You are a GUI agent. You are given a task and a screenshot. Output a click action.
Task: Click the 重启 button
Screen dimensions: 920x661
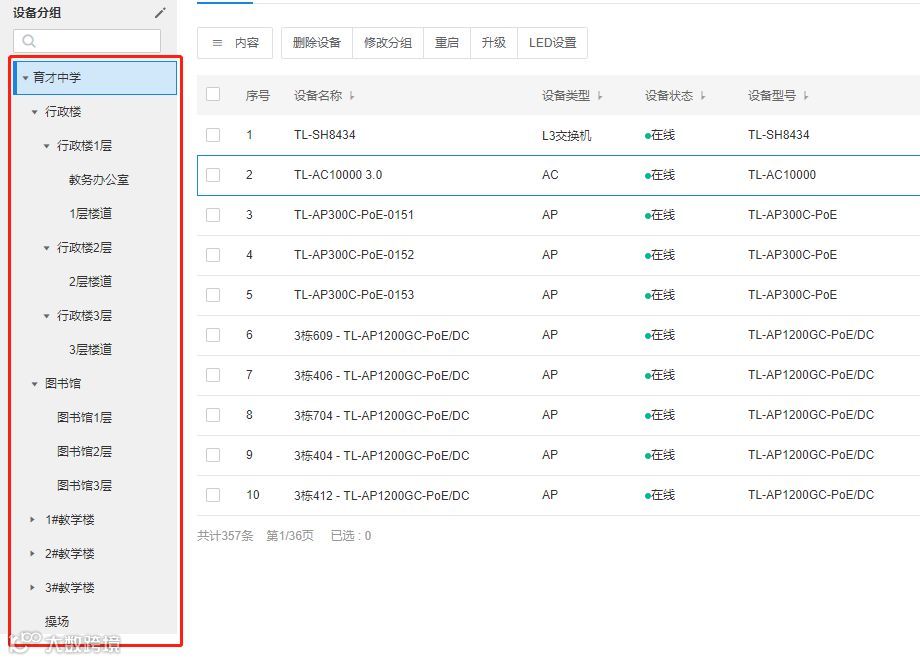[x=447, y=43]
